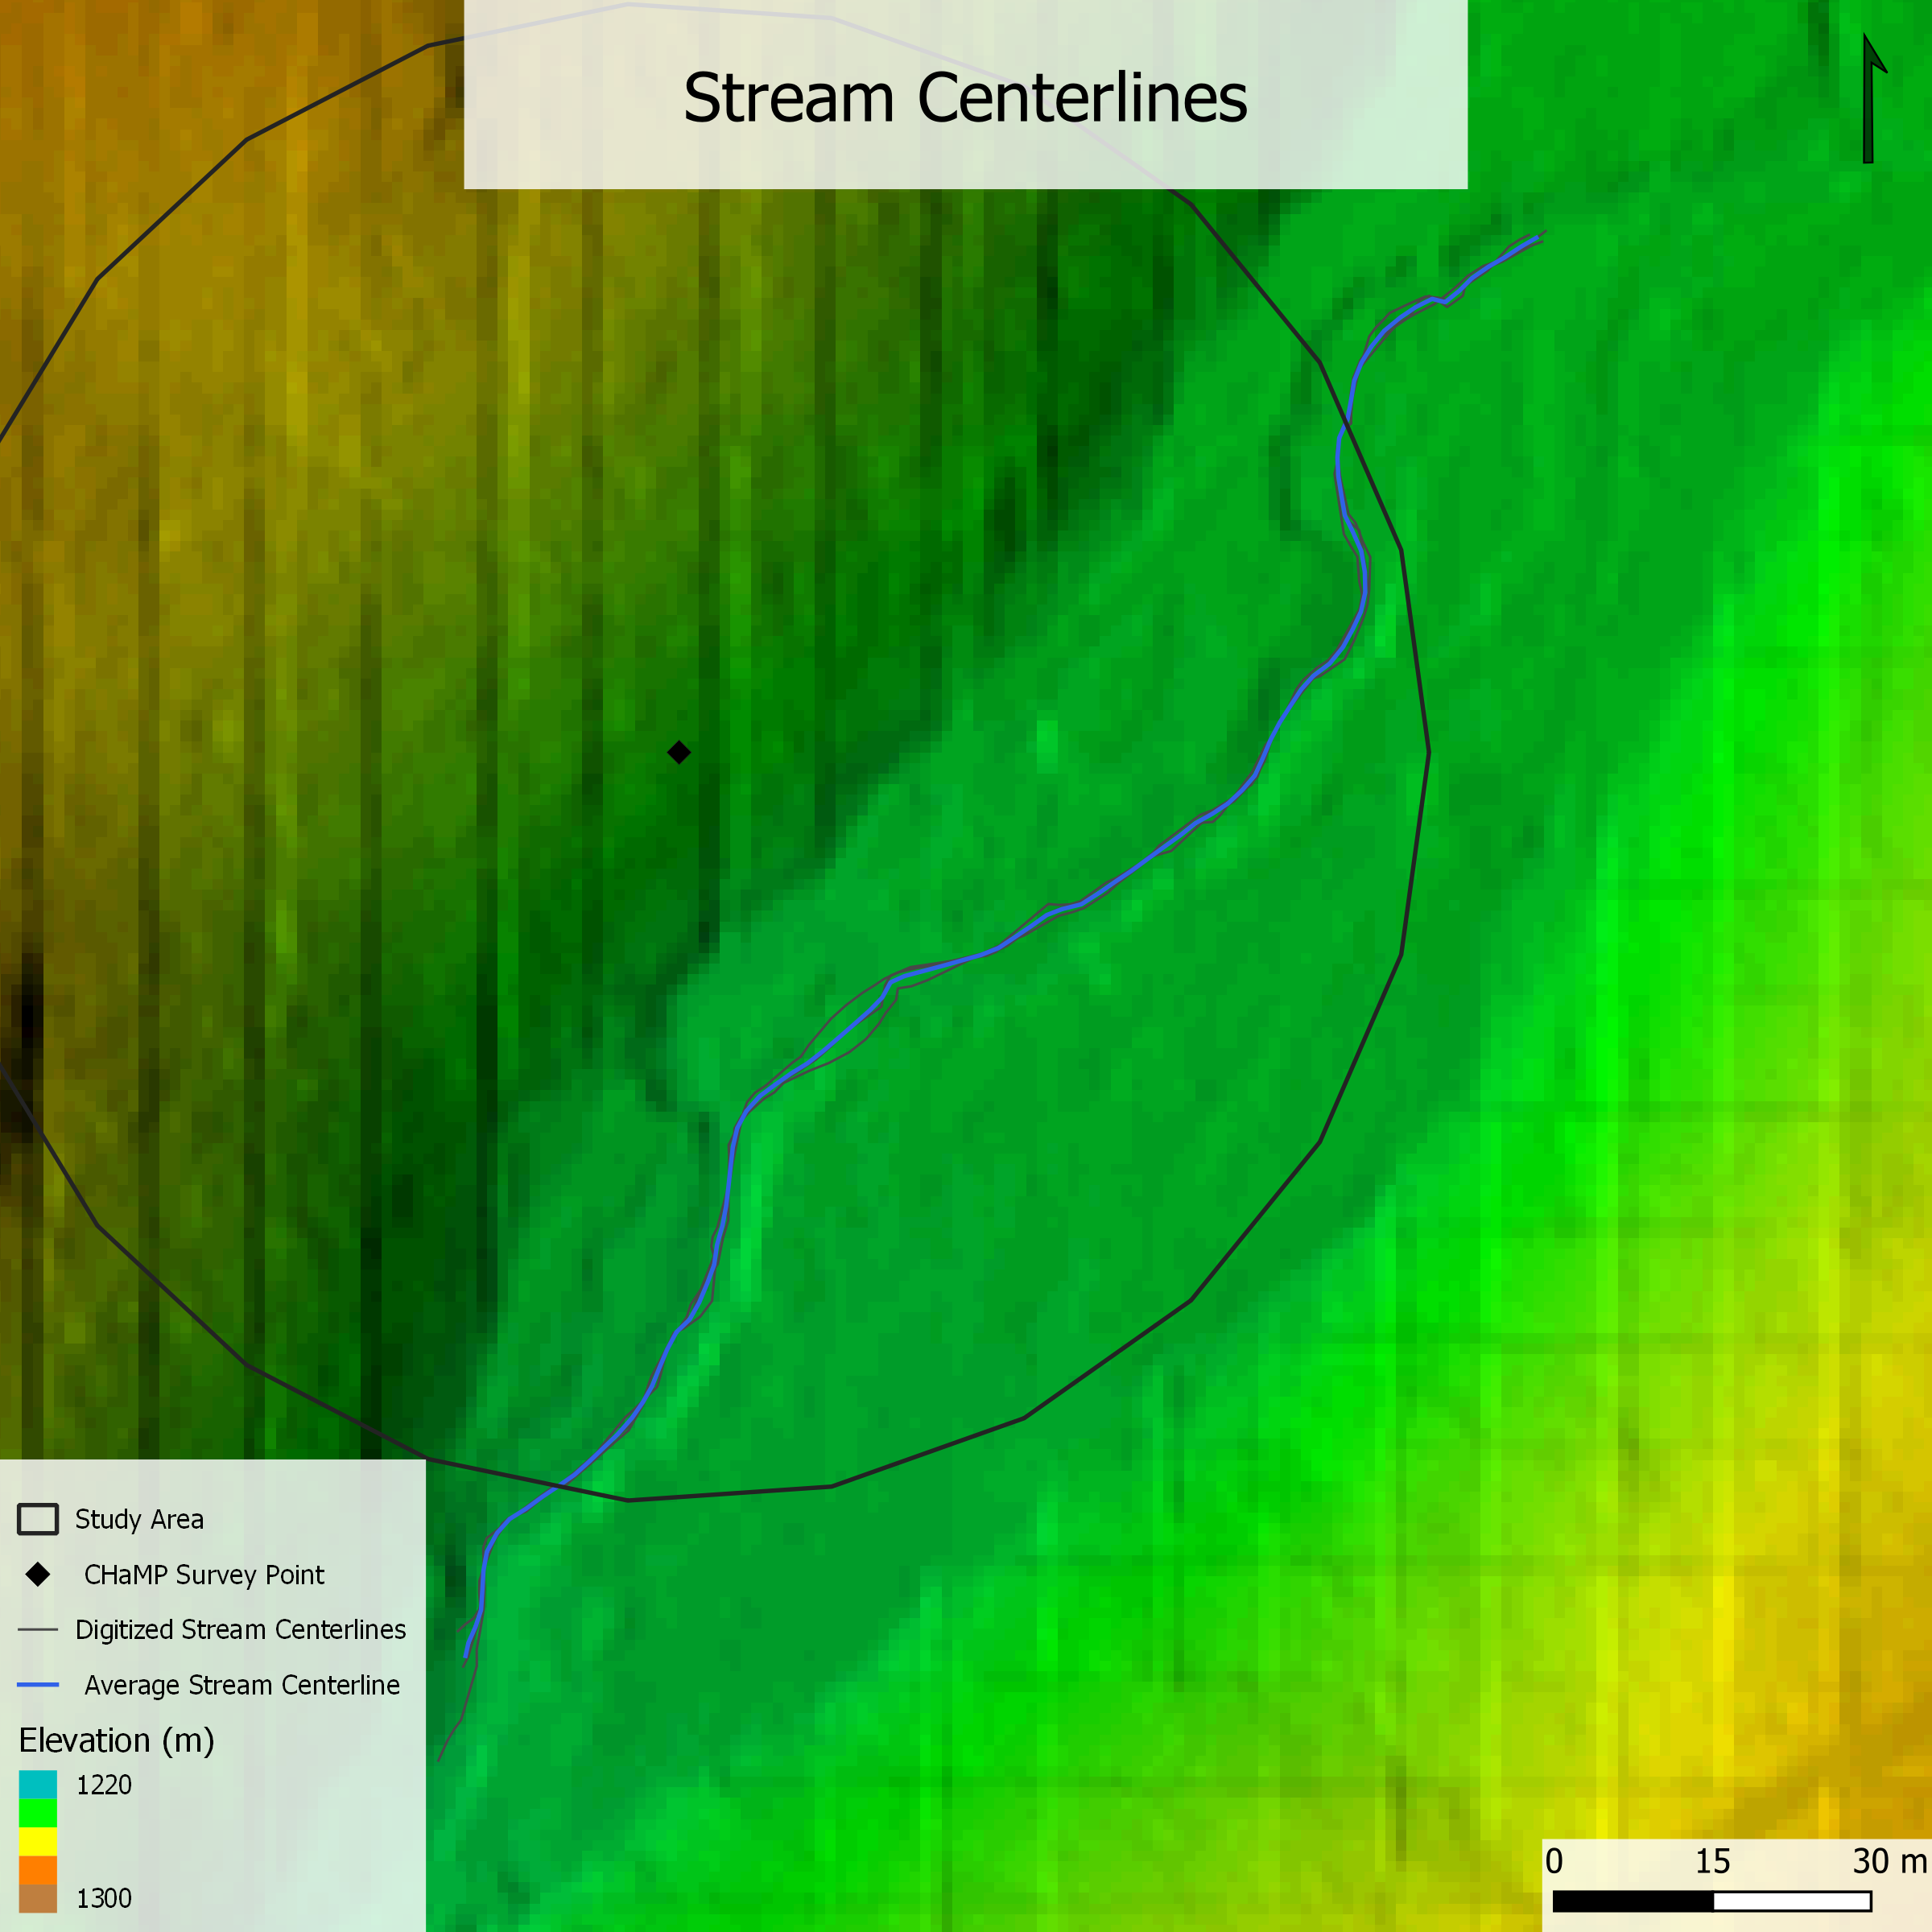
Task: Click the bright green elevation swatch
Action: click(x=38, y=1812)
